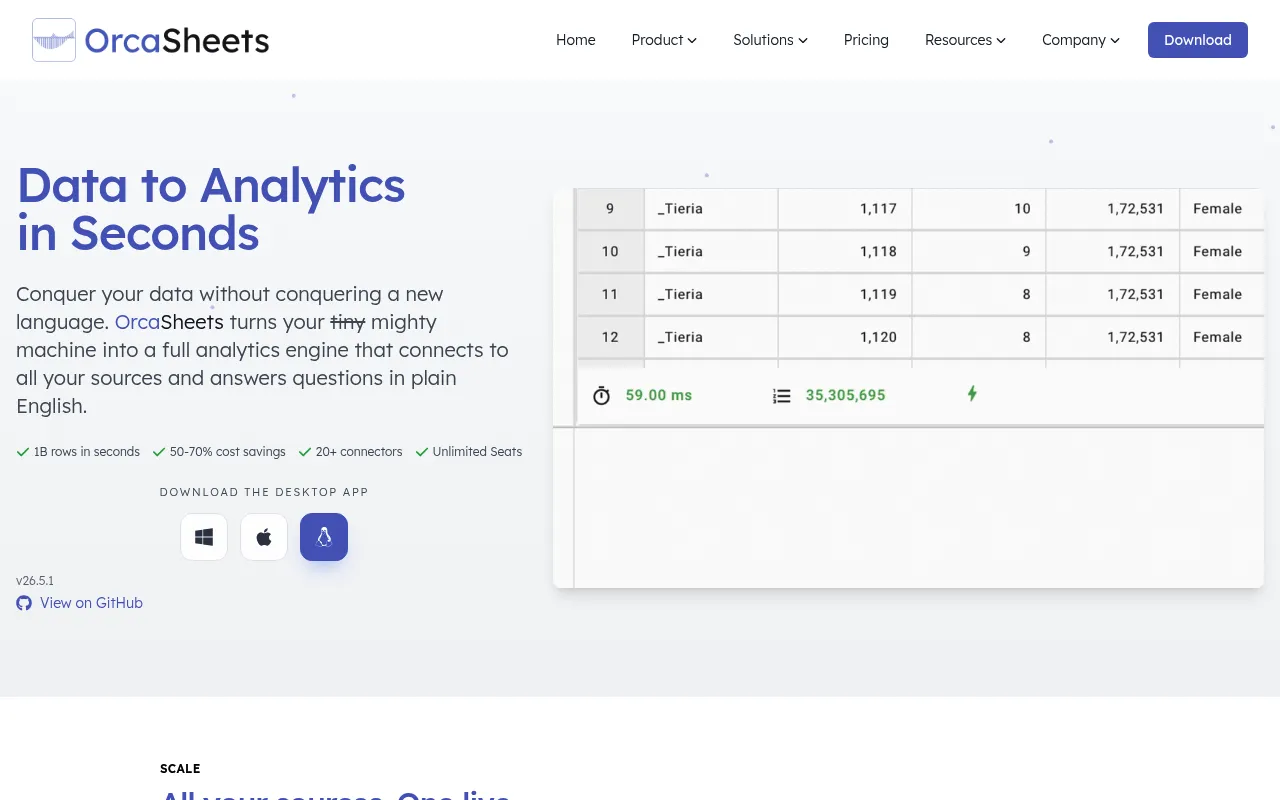Go to the Home menu item

click(576, 40)
